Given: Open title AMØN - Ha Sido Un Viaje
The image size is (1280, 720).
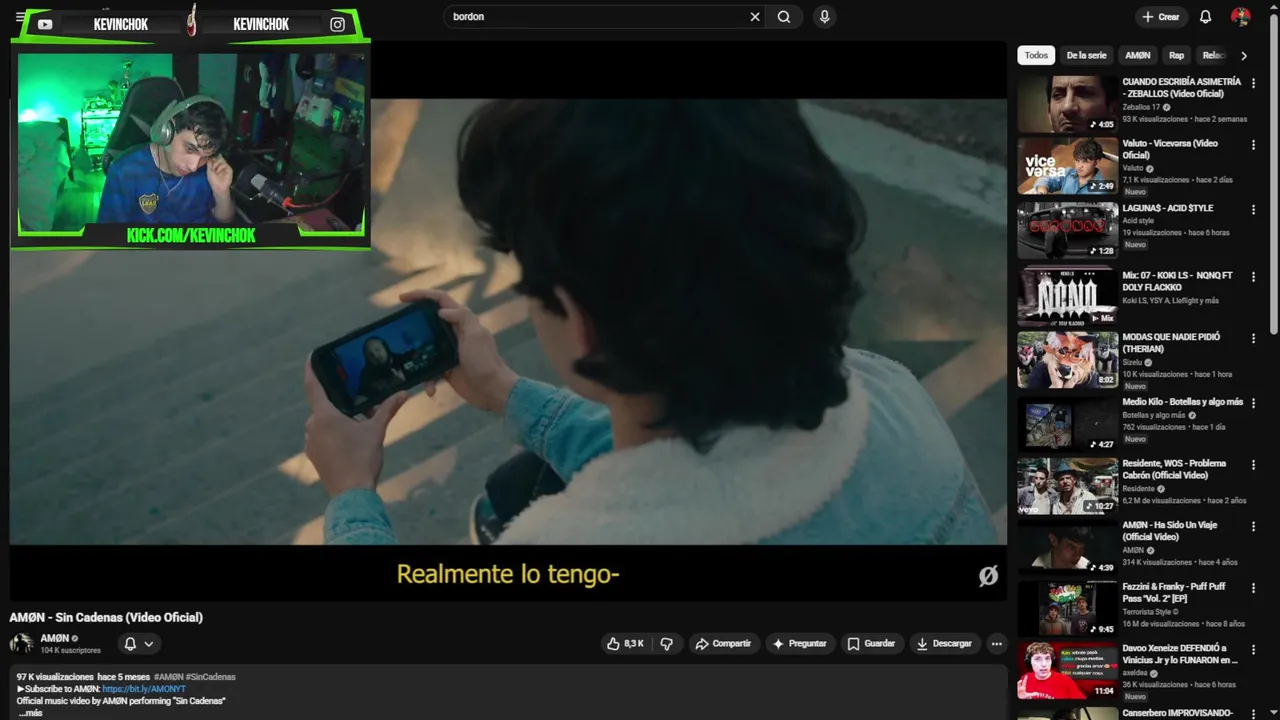Looking at the screenshot, I should point(1169,531).
